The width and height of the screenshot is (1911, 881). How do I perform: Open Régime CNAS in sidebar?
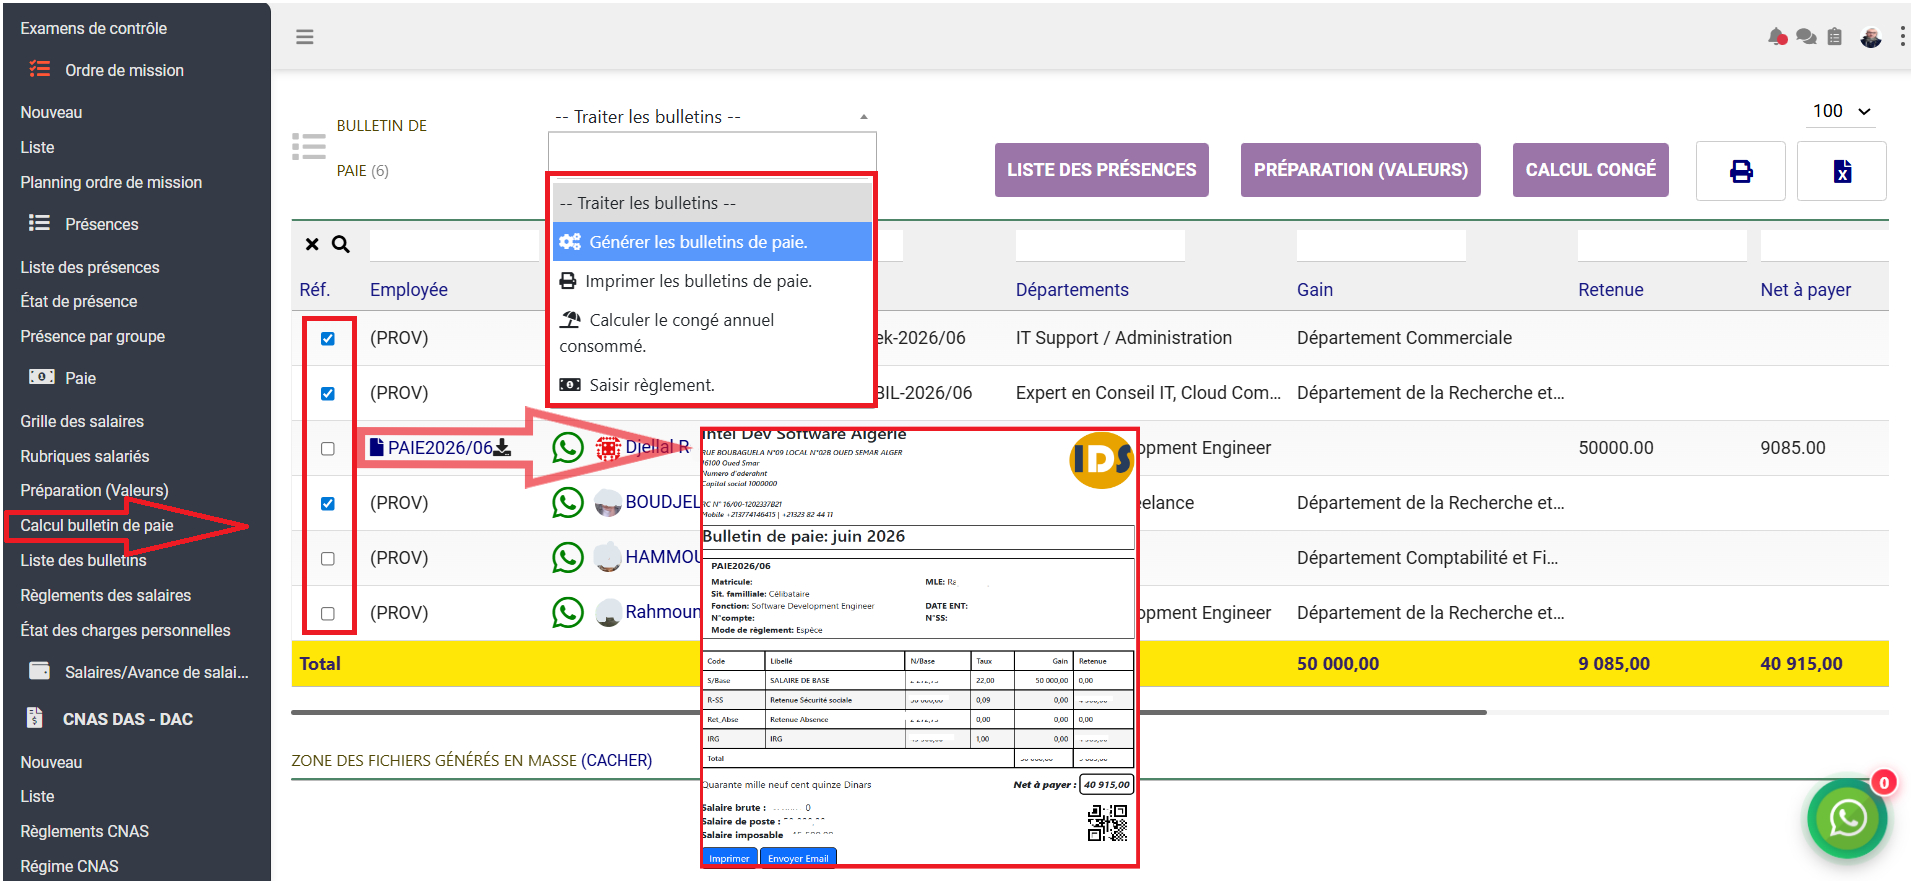point(69,866)
